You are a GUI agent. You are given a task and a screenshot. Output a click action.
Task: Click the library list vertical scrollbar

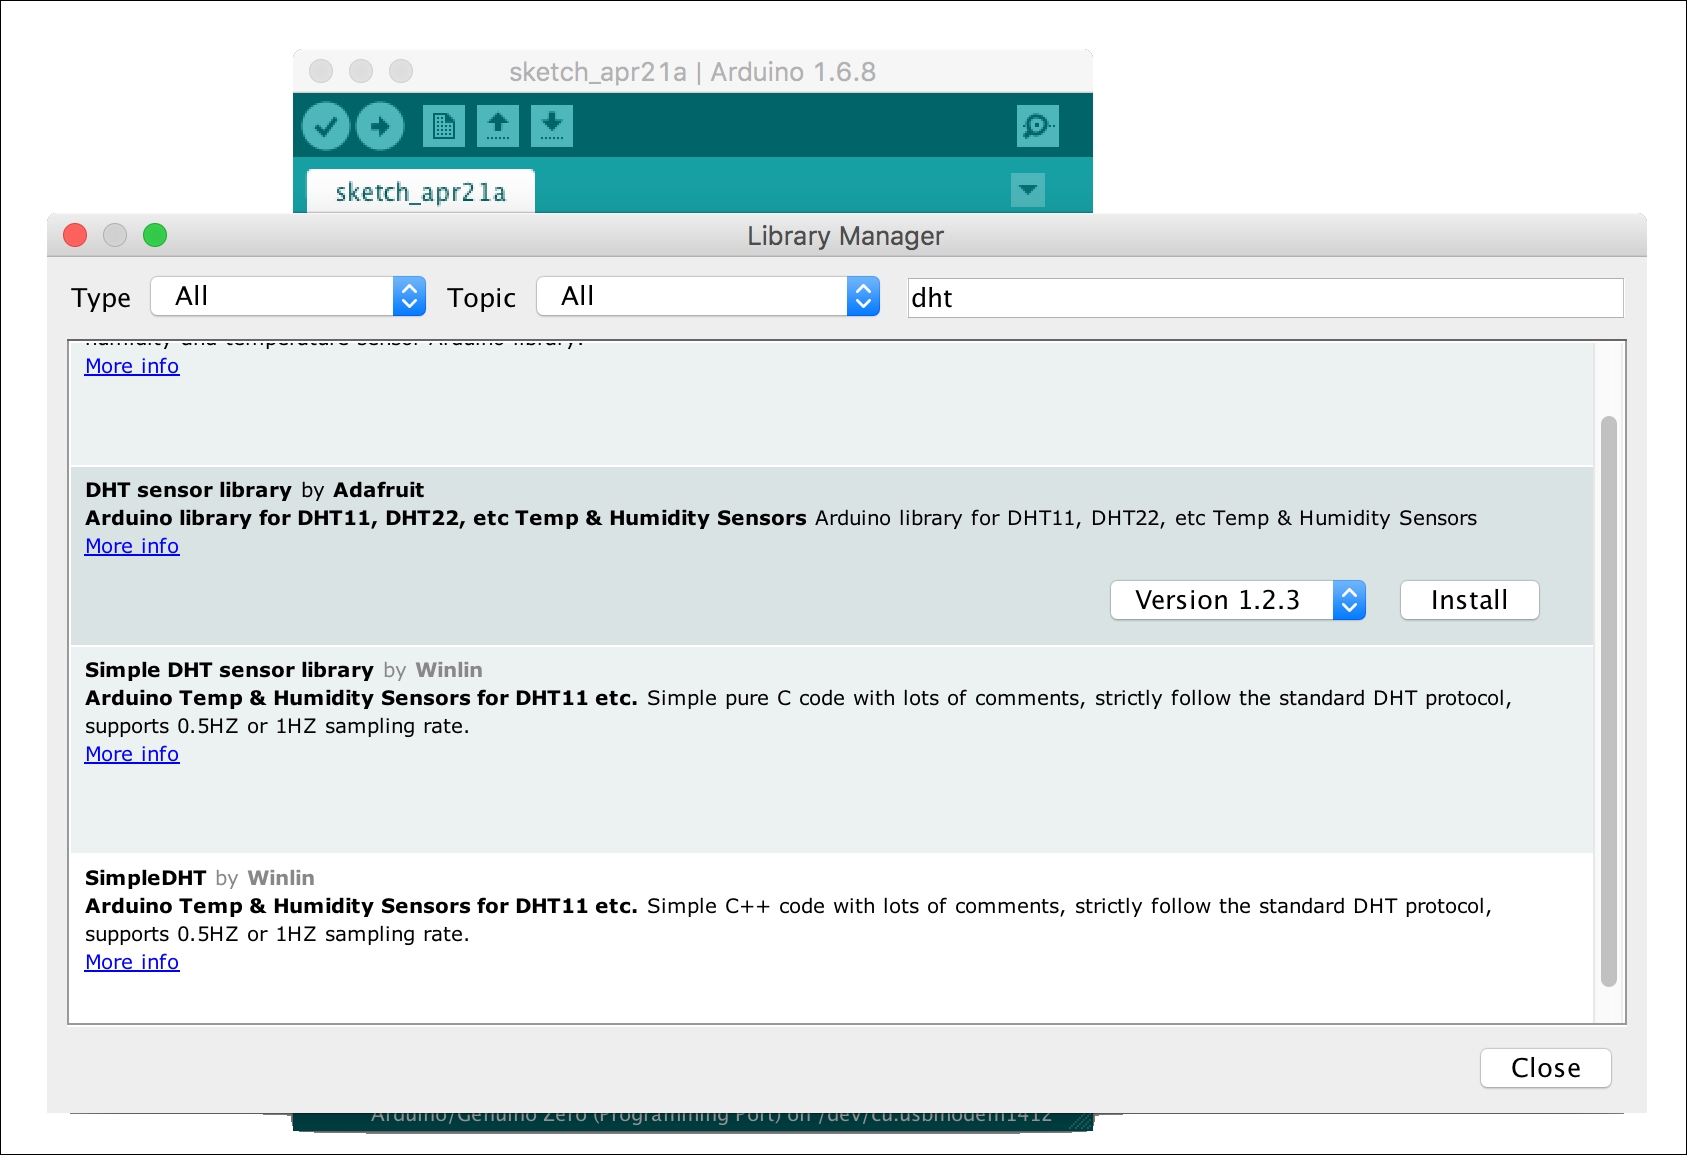tap(1608, 700)
